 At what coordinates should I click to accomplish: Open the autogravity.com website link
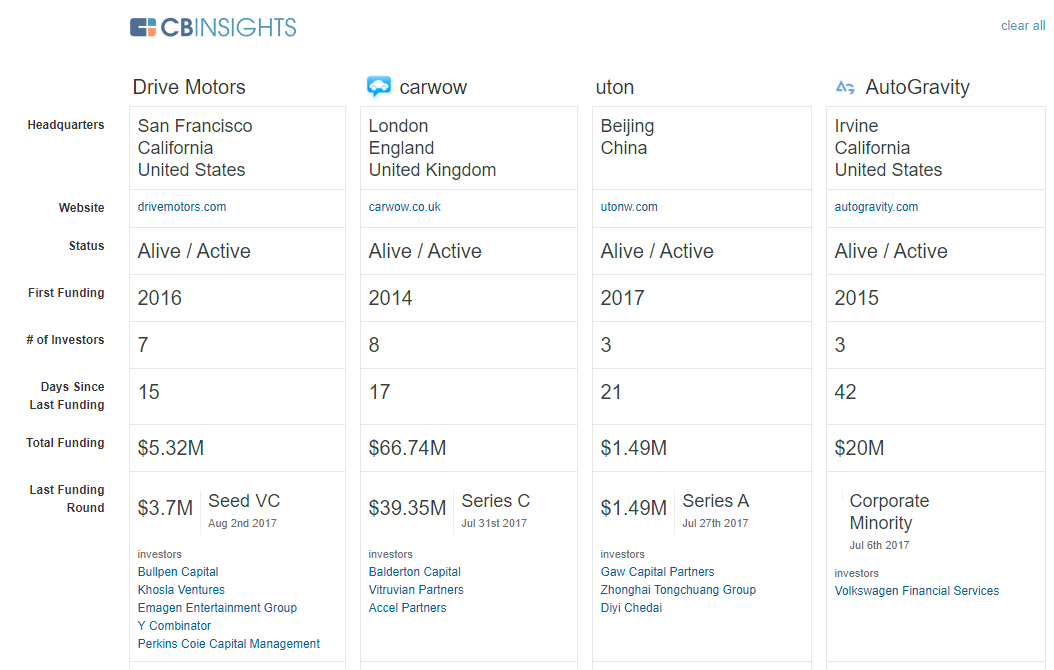pyautogui.click(x=876, y=207)
